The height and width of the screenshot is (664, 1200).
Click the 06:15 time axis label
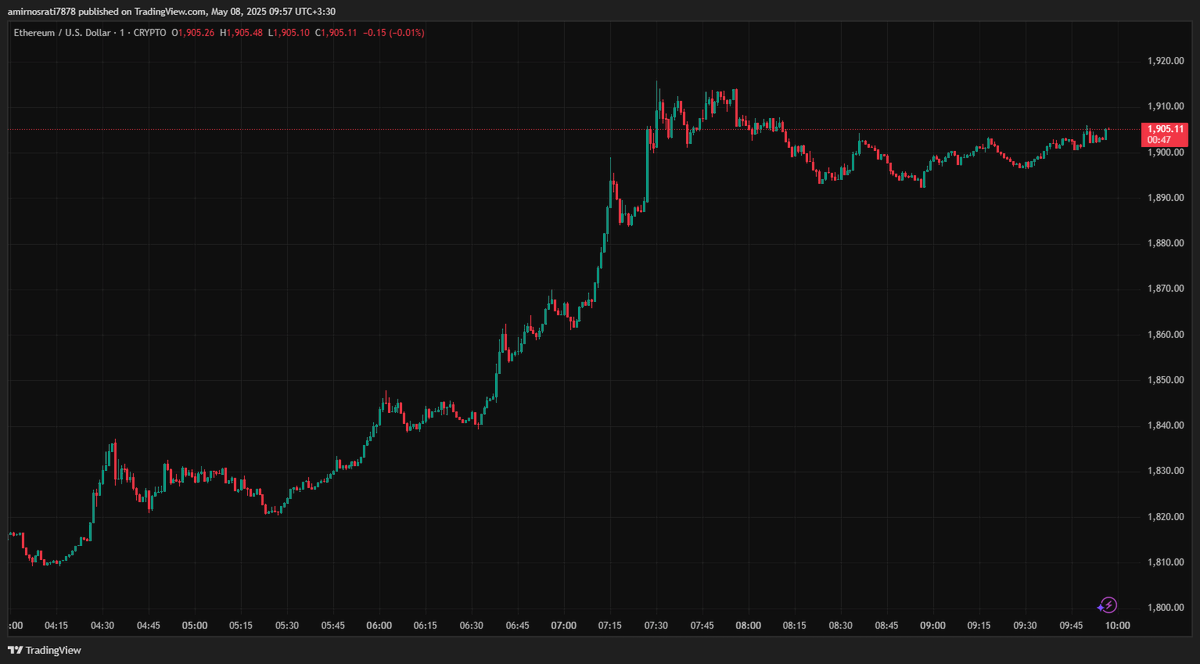pyautogui.click(x=425, y=625)
